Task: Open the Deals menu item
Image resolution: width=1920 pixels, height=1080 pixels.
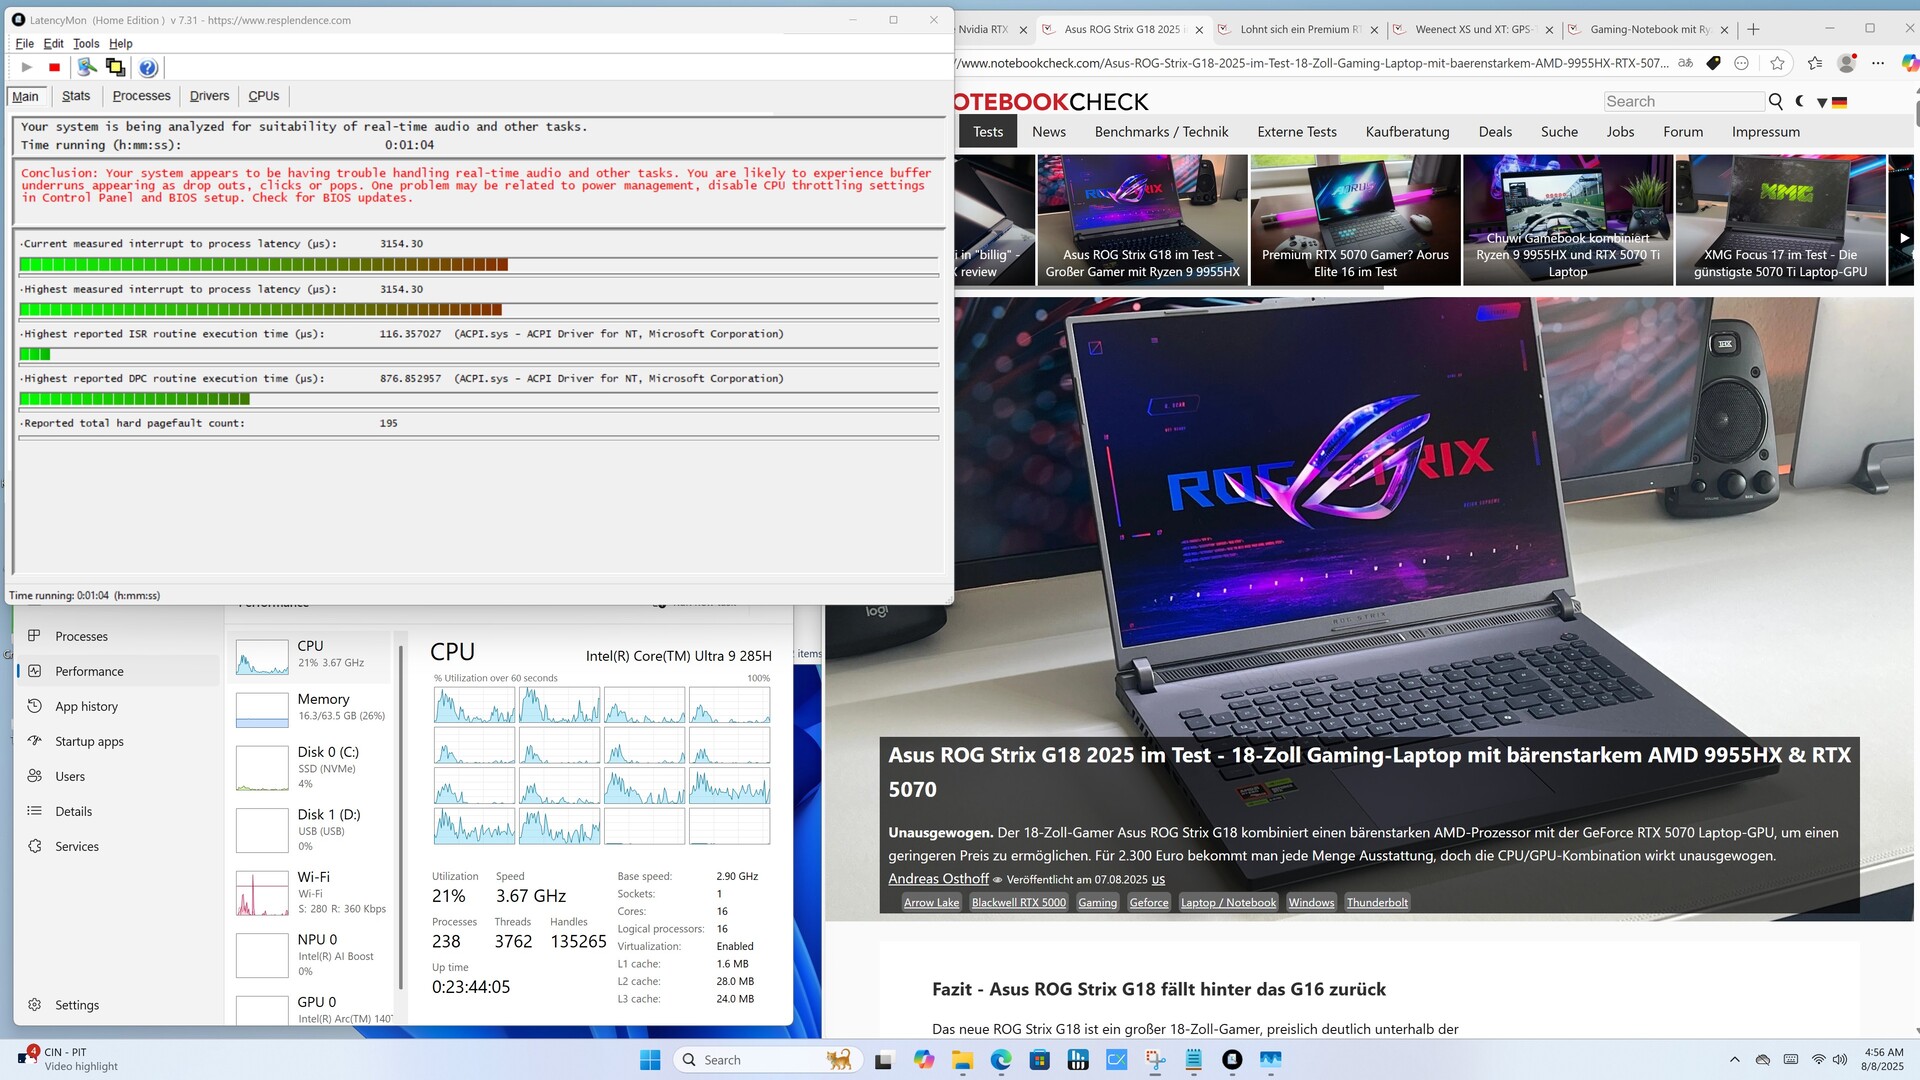Action: [x=1495, y=132]
